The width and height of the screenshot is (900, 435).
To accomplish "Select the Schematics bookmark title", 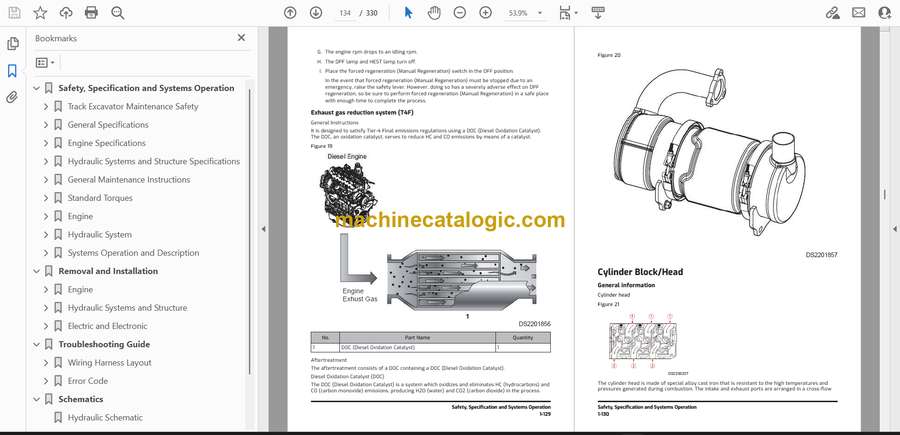I will [x=81, y=399].
